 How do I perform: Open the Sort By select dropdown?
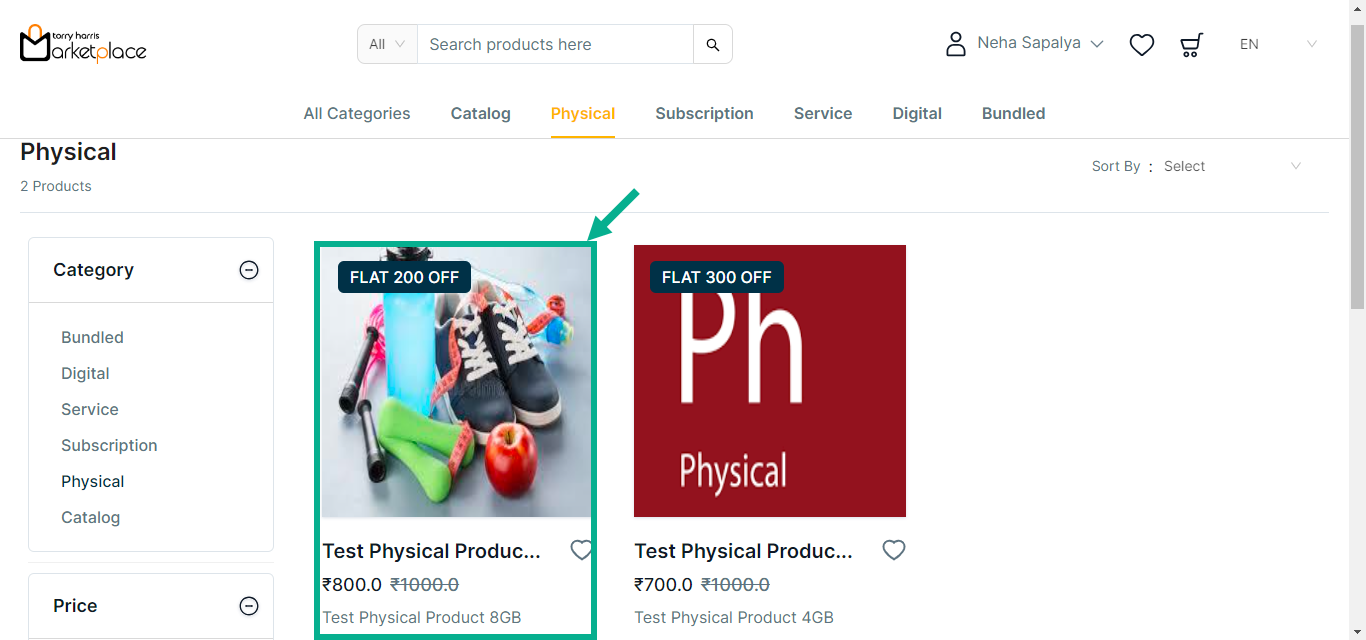click(x=1232, y=166)
